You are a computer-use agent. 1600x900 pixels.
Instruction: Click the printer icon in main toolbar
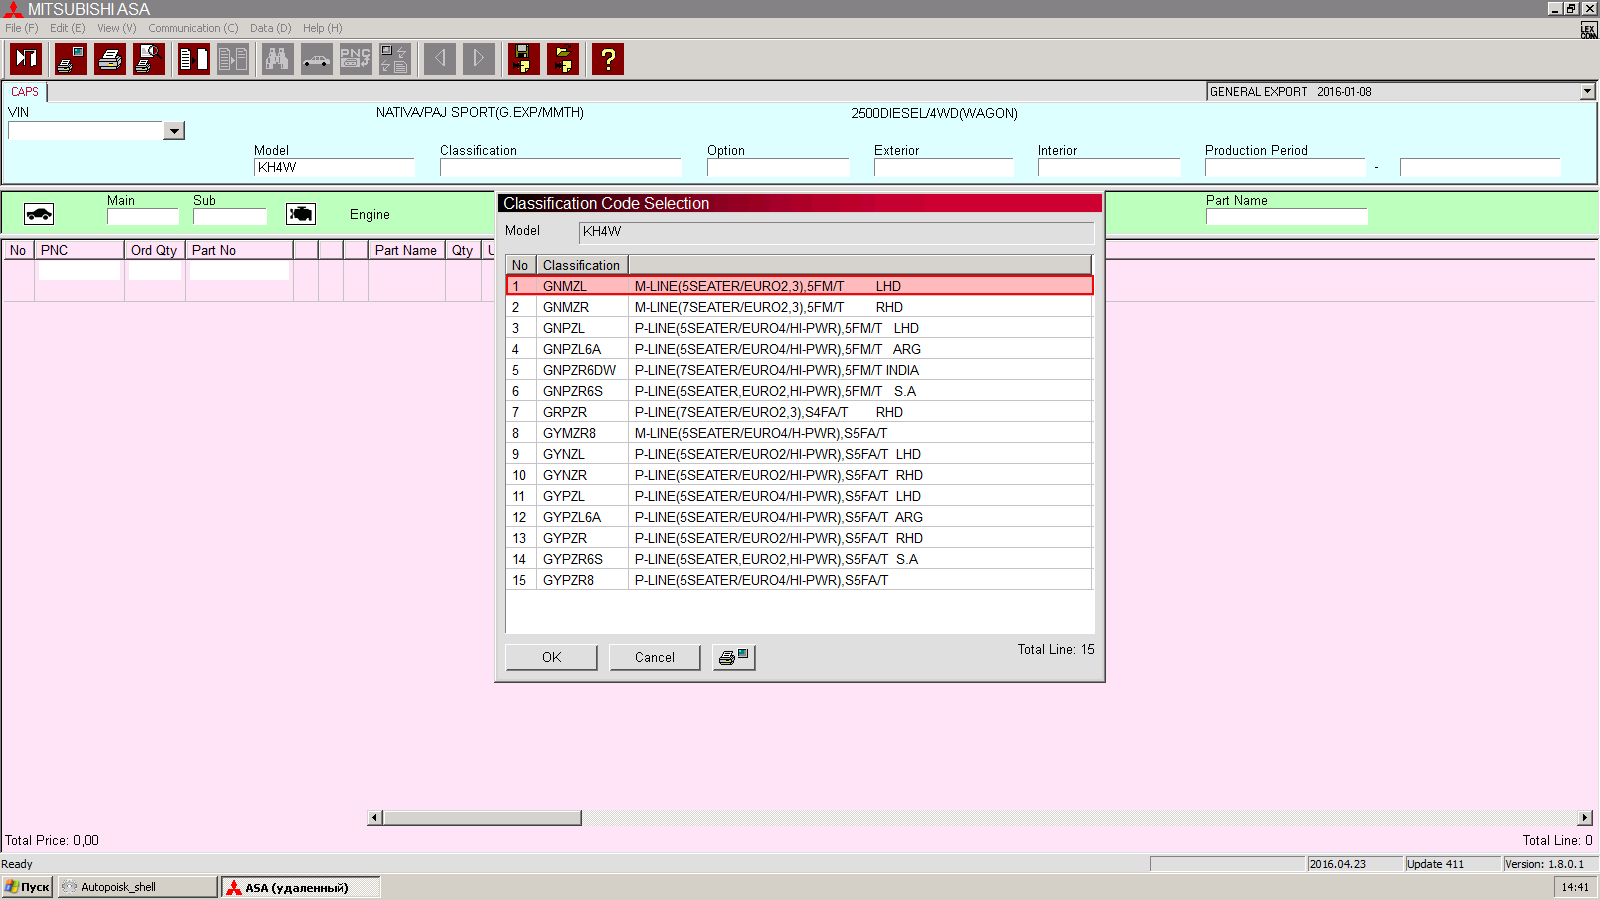pos(110,59)
